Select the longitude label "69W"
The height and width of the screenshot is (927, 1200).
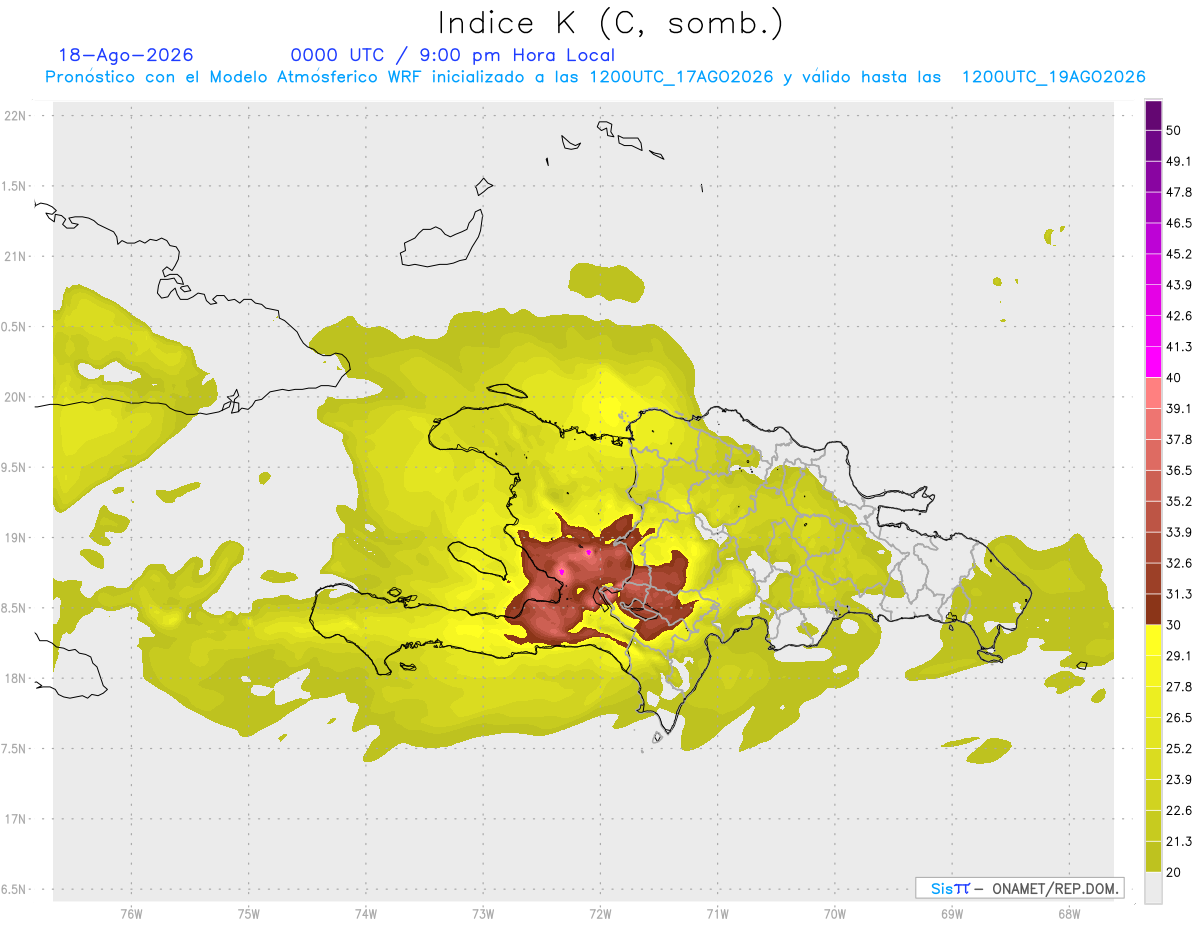point(951,913)
